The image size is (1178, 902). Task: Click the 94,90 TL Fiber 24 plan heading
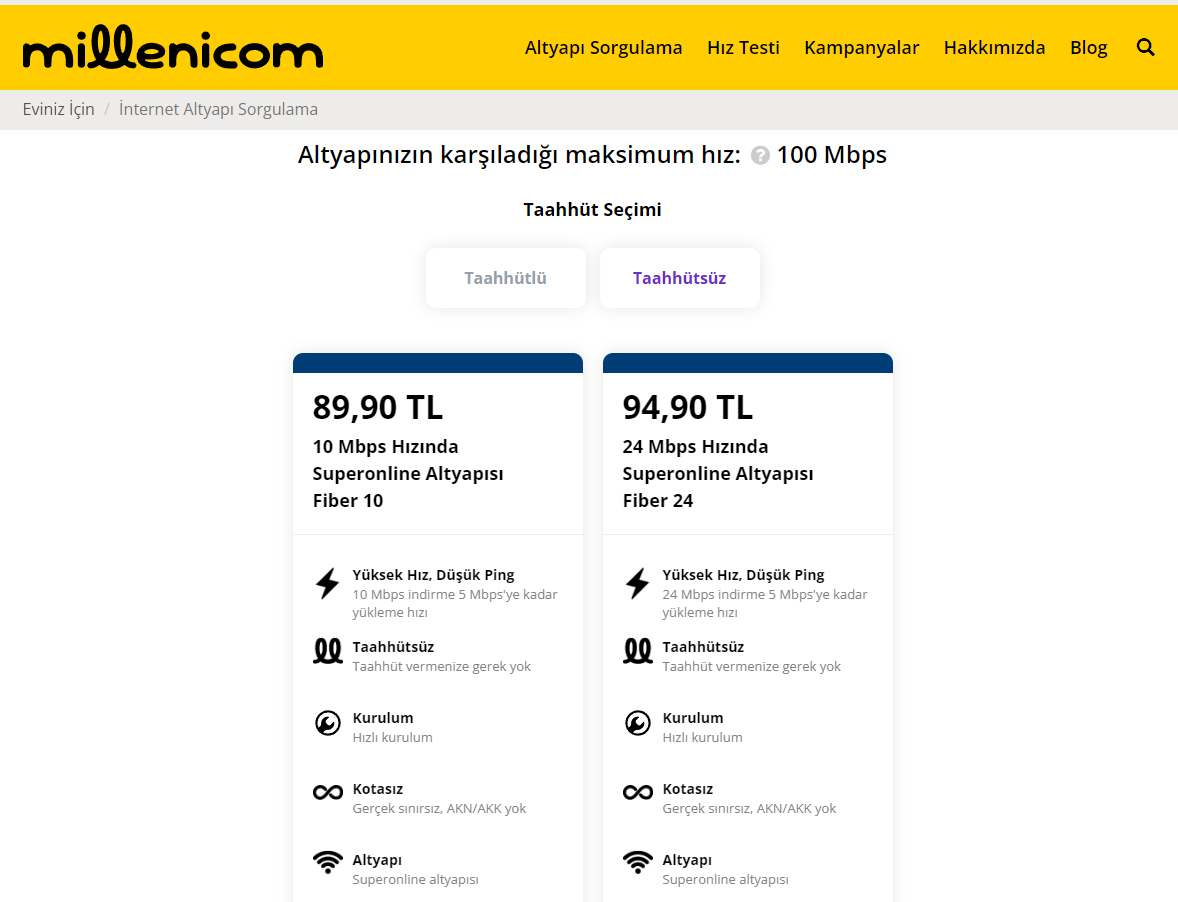point(688,407)
